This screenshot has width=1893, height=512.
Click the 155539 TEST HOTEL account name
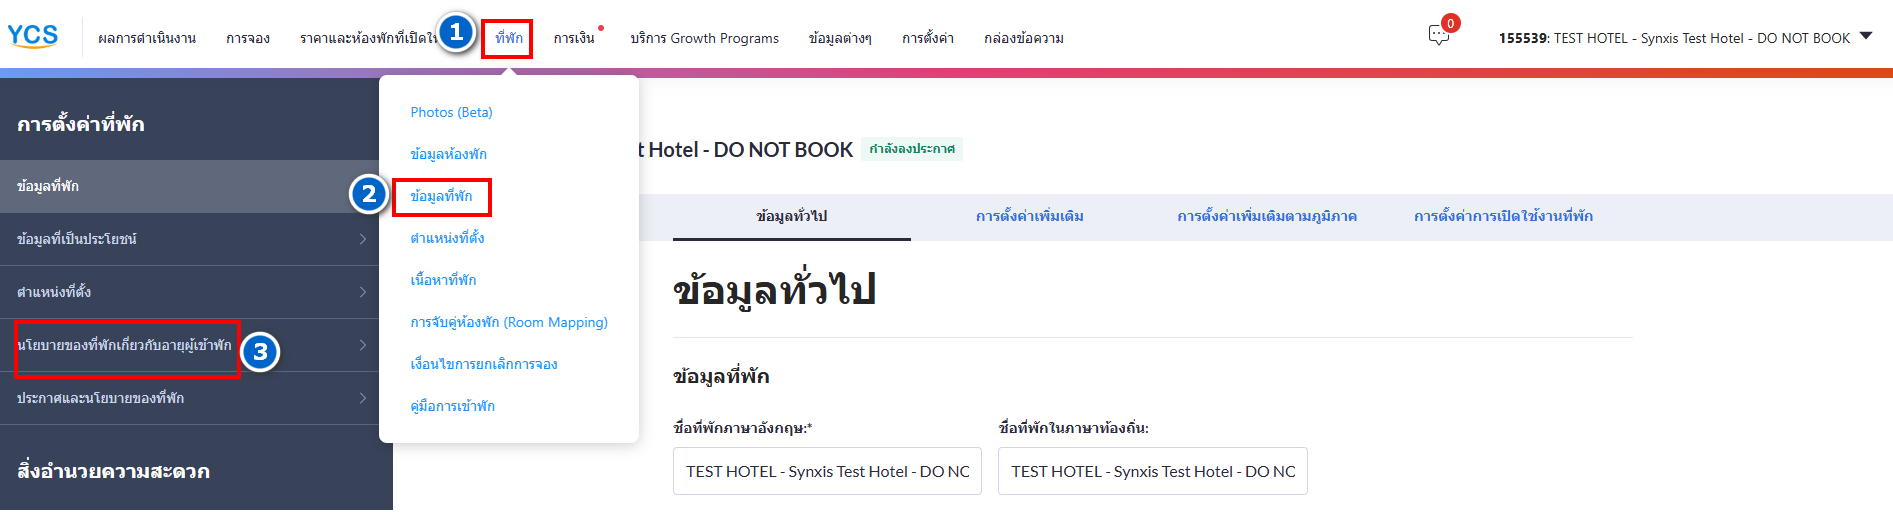point(1674,38)
